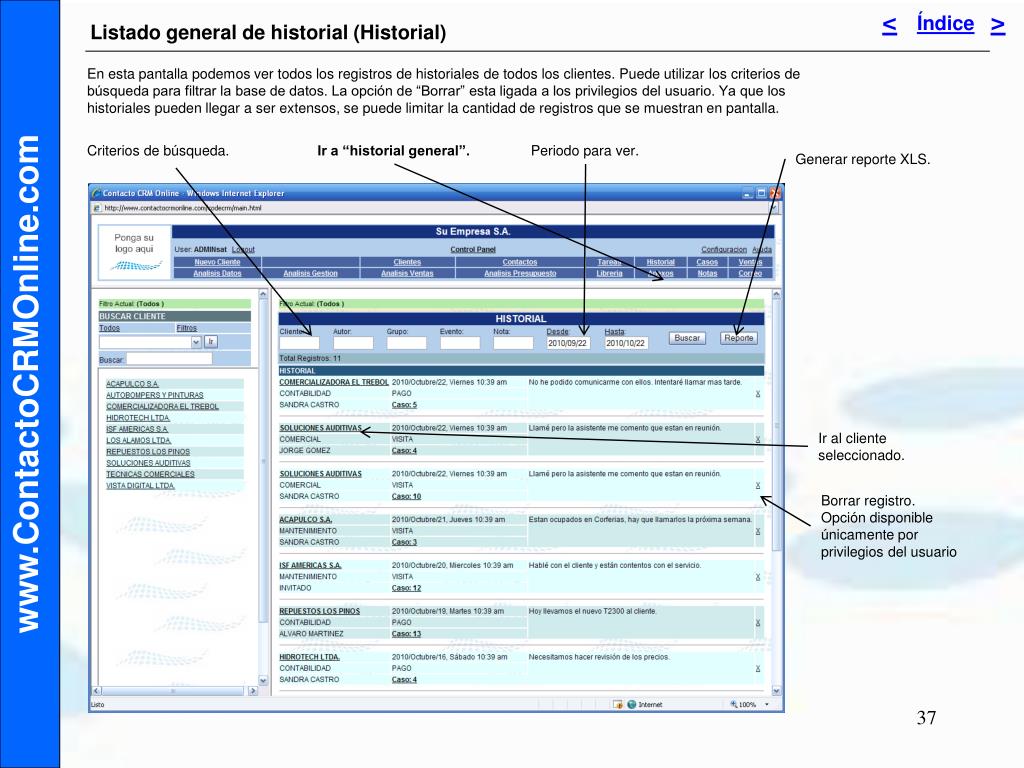Open the Índice link

tap(945, 24)
